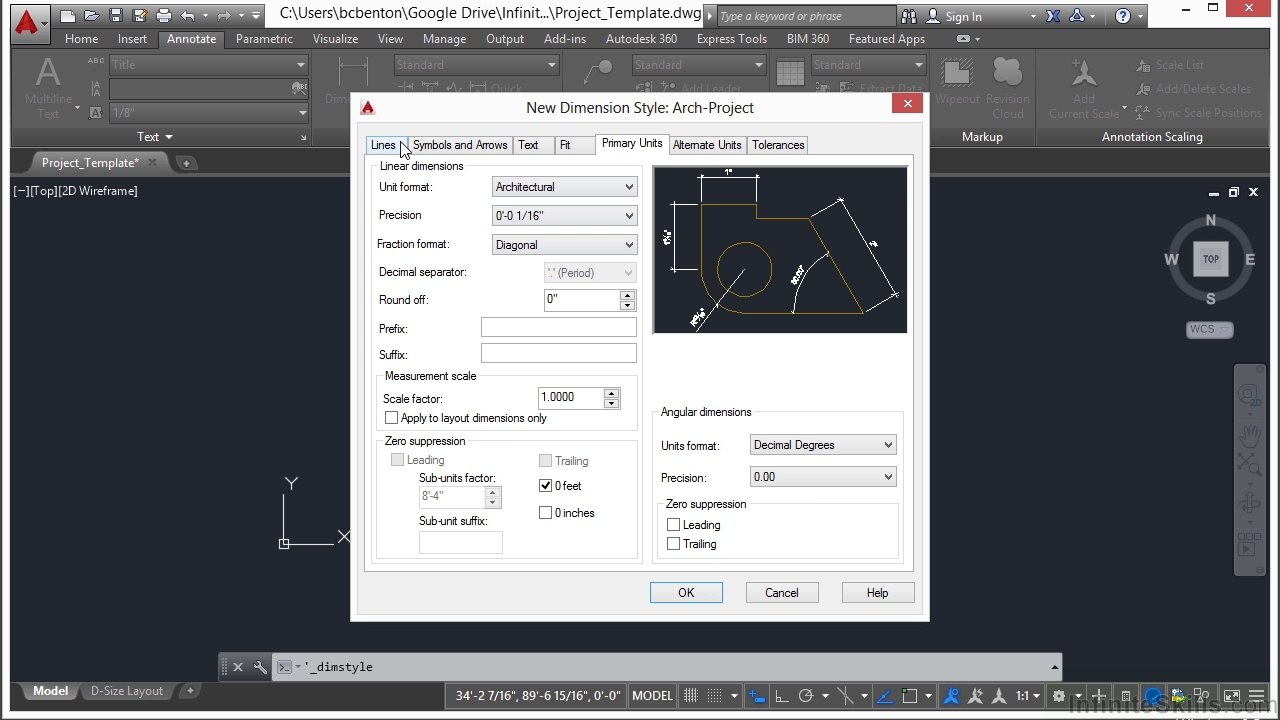Expand the Text panel dropdown in ribbon
This screenshot has height=720, width=1280.
(x=155, y=137)
